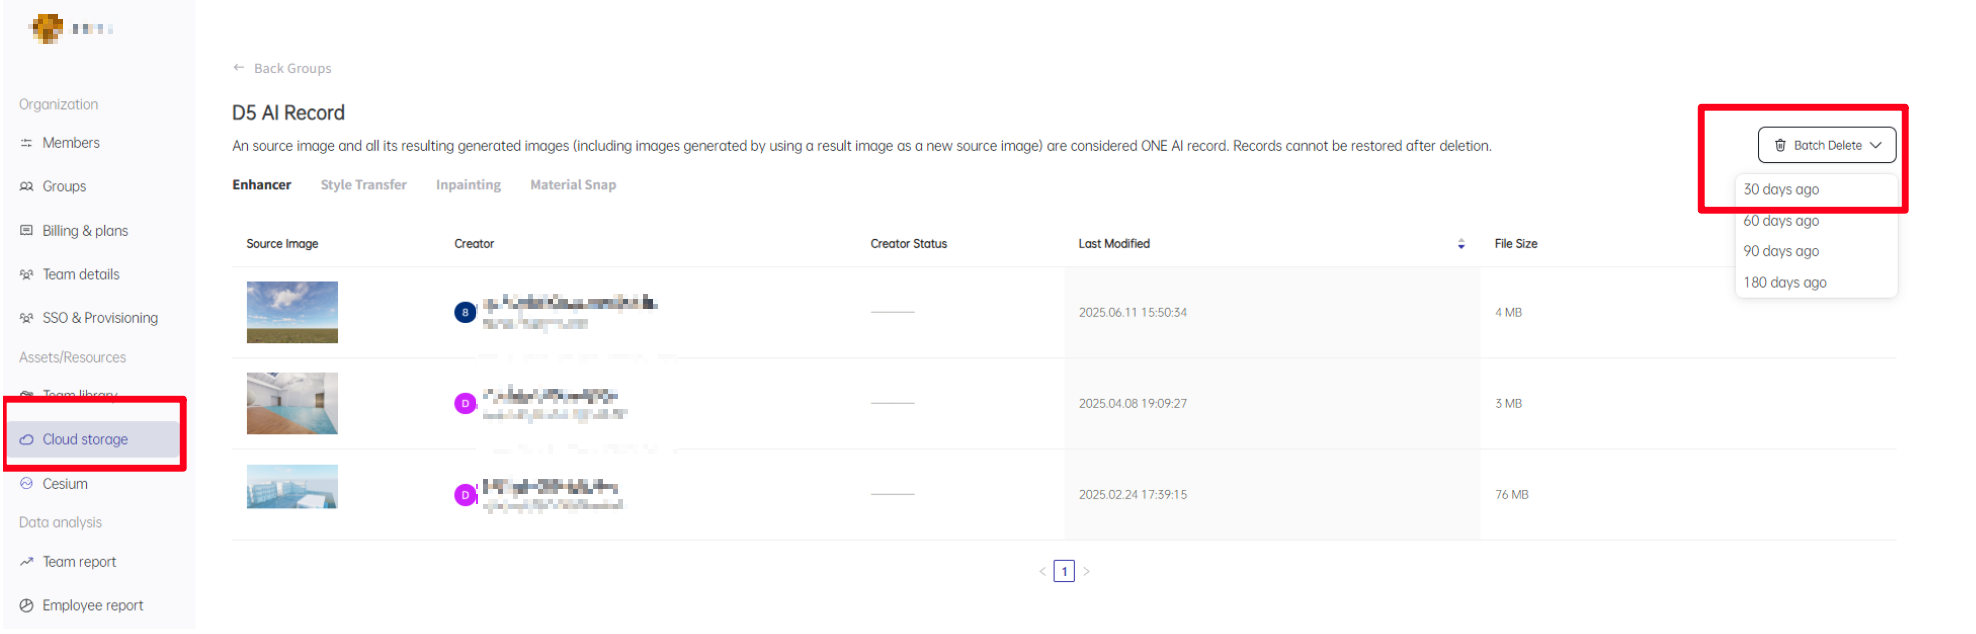Screen dimensions: 1976x634
Task: Choose the 30 days ago option
Action: tap(1781, 189)
